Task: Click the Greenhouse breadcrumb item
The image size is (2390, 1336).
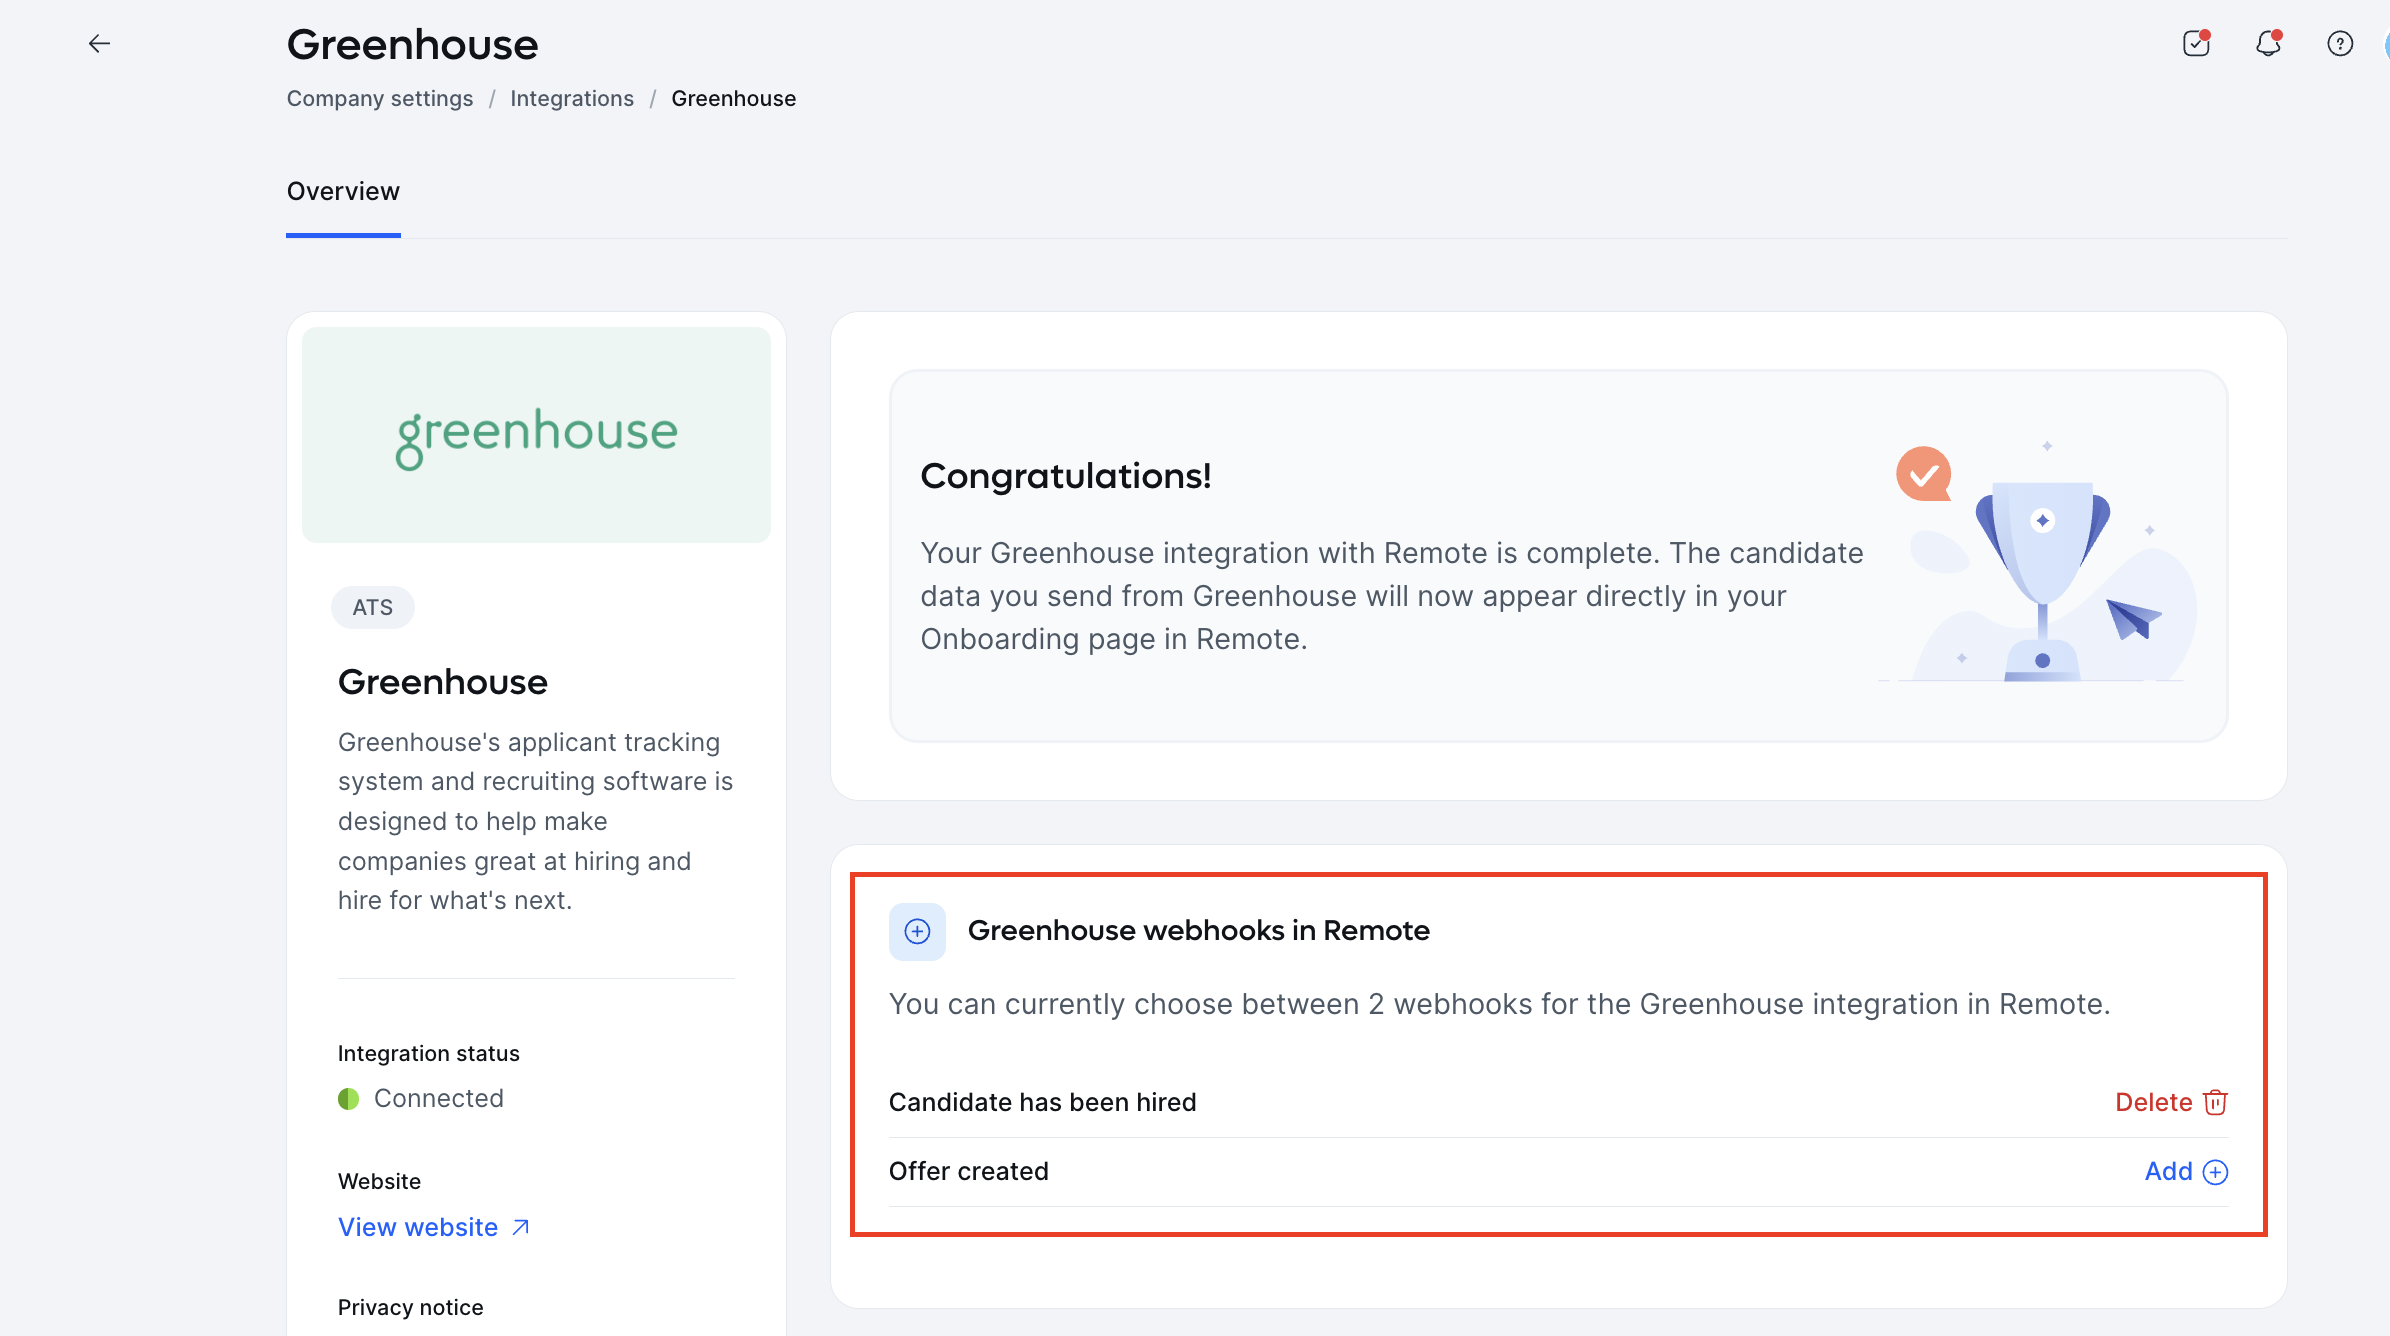Action: pos(734,99)
